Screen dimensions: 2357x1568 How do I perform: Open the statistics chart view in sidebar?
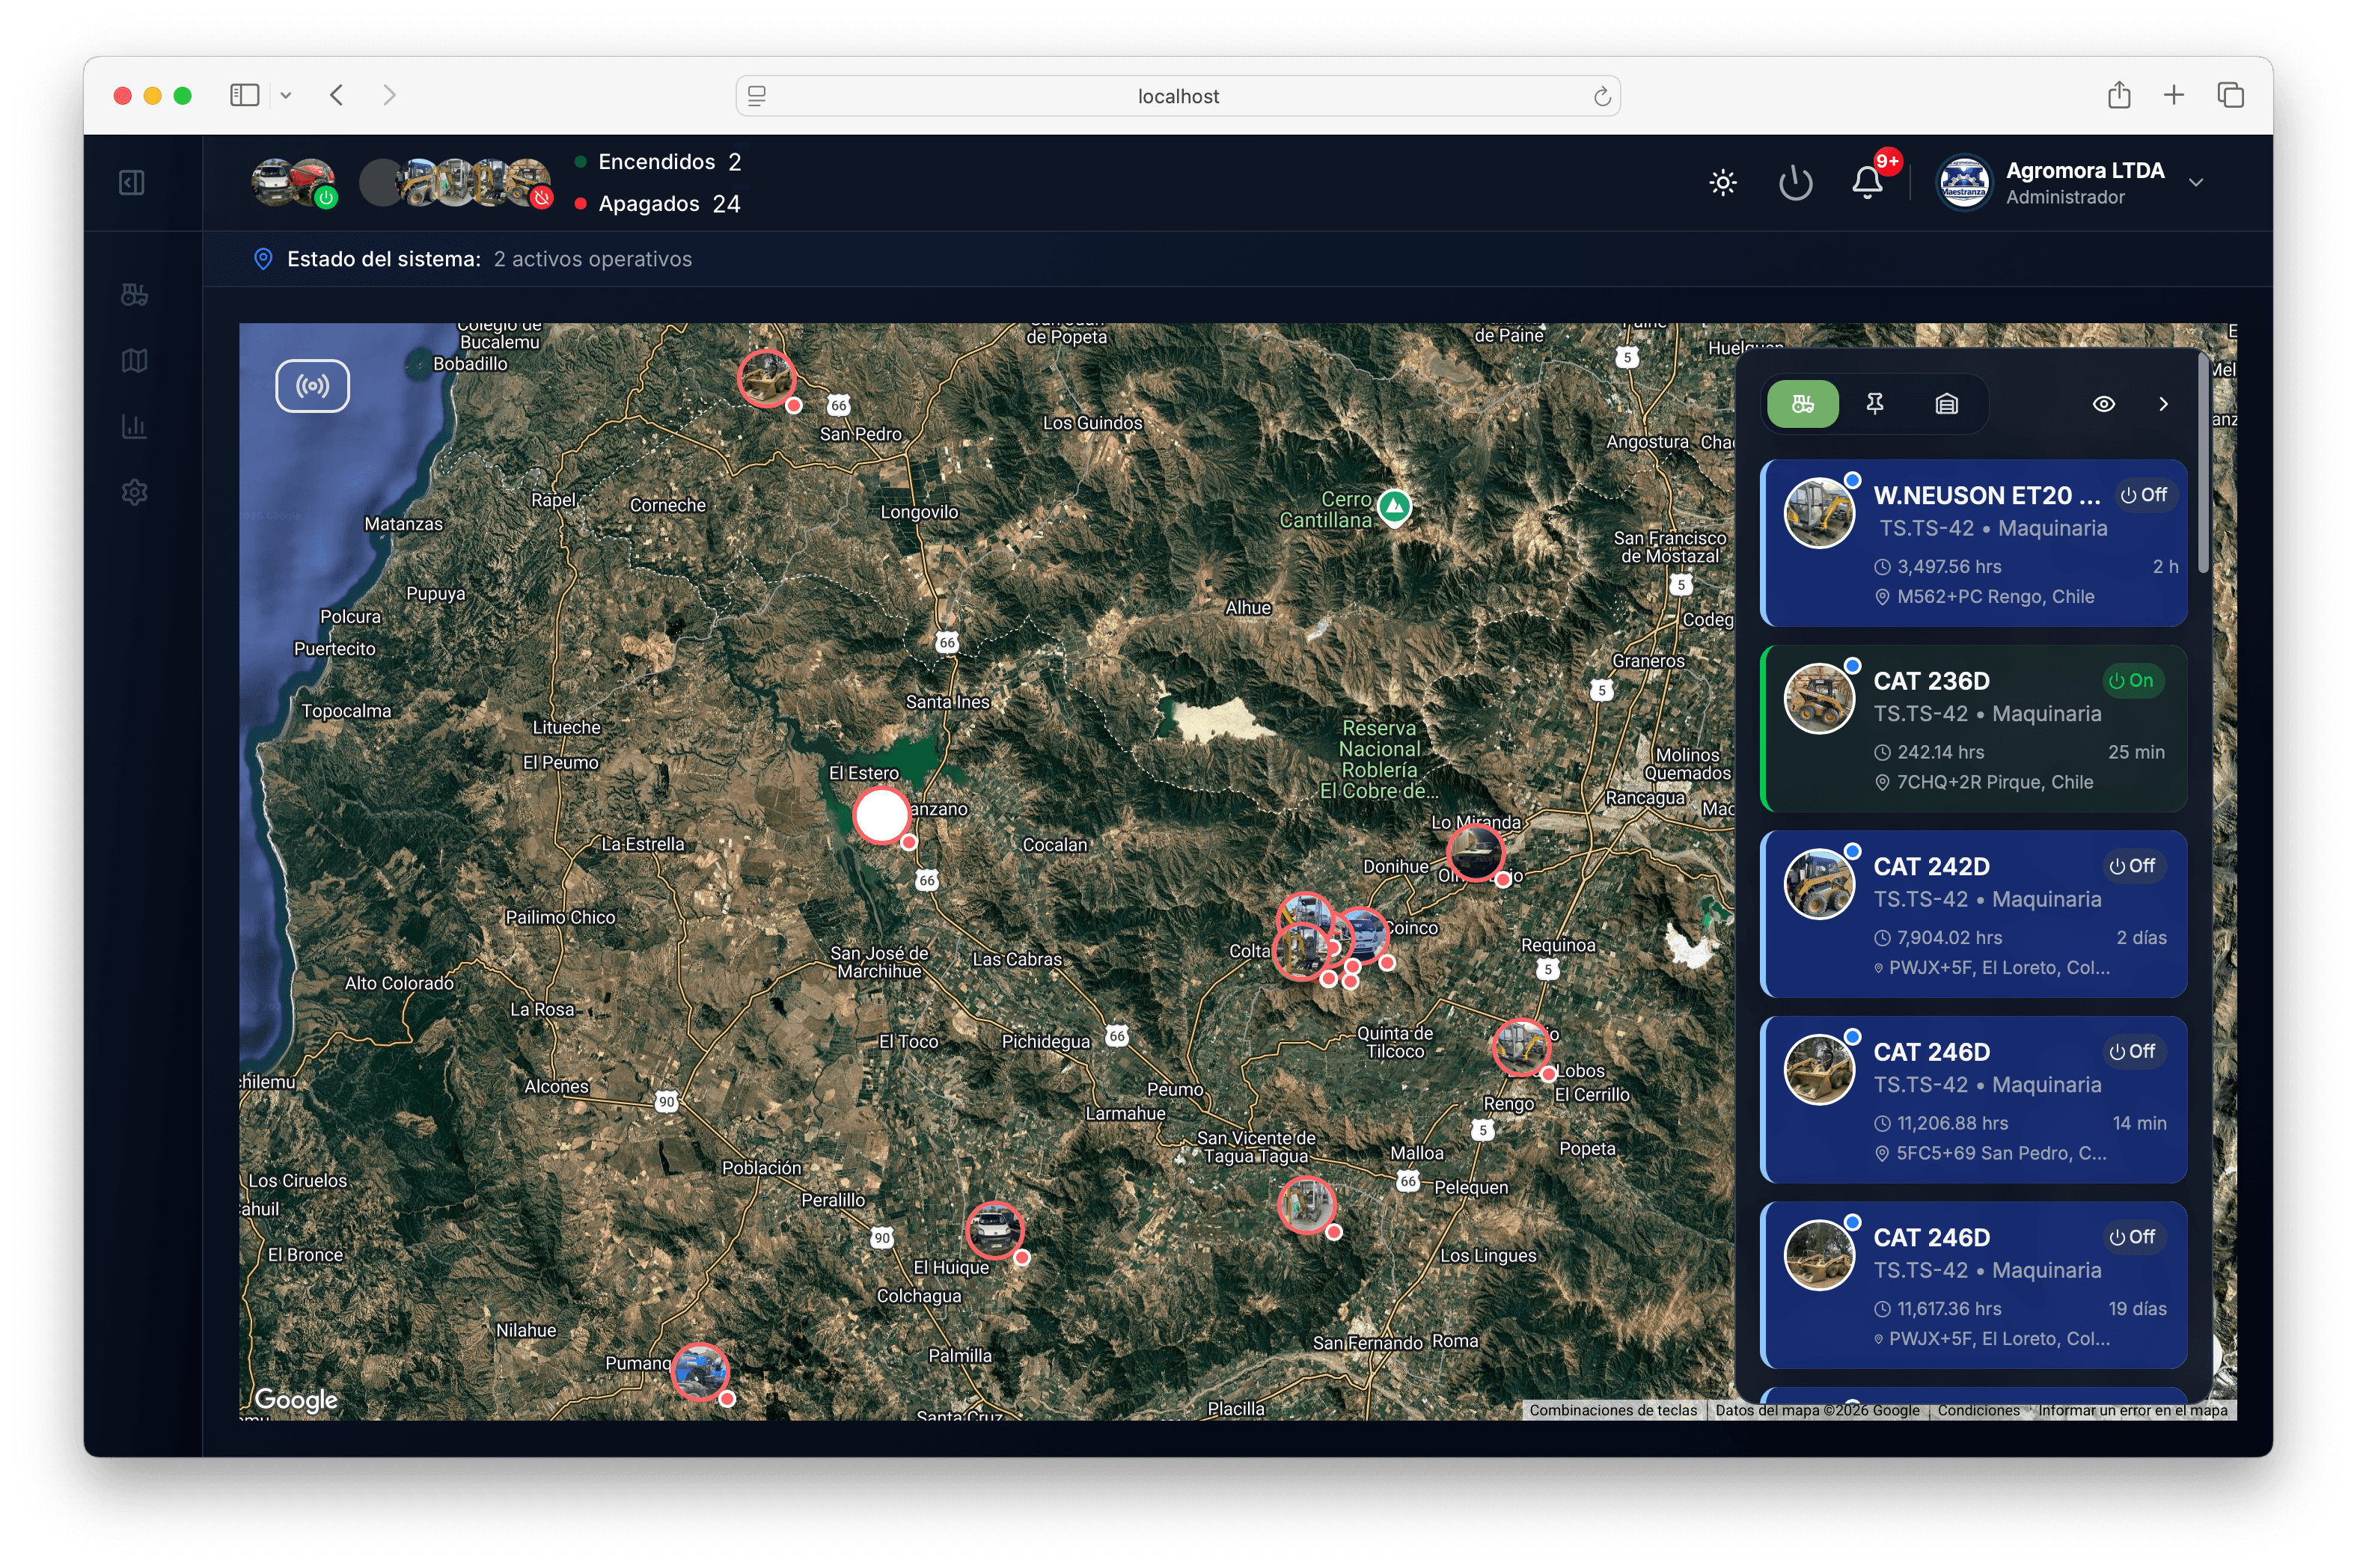click(134, 426)
